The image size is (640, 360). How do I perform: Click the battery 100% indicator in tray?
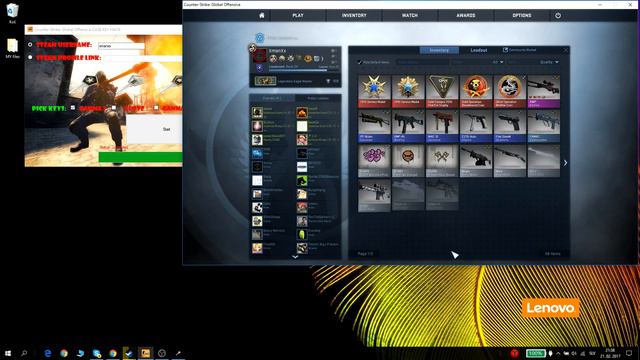(x=536, y=353)
